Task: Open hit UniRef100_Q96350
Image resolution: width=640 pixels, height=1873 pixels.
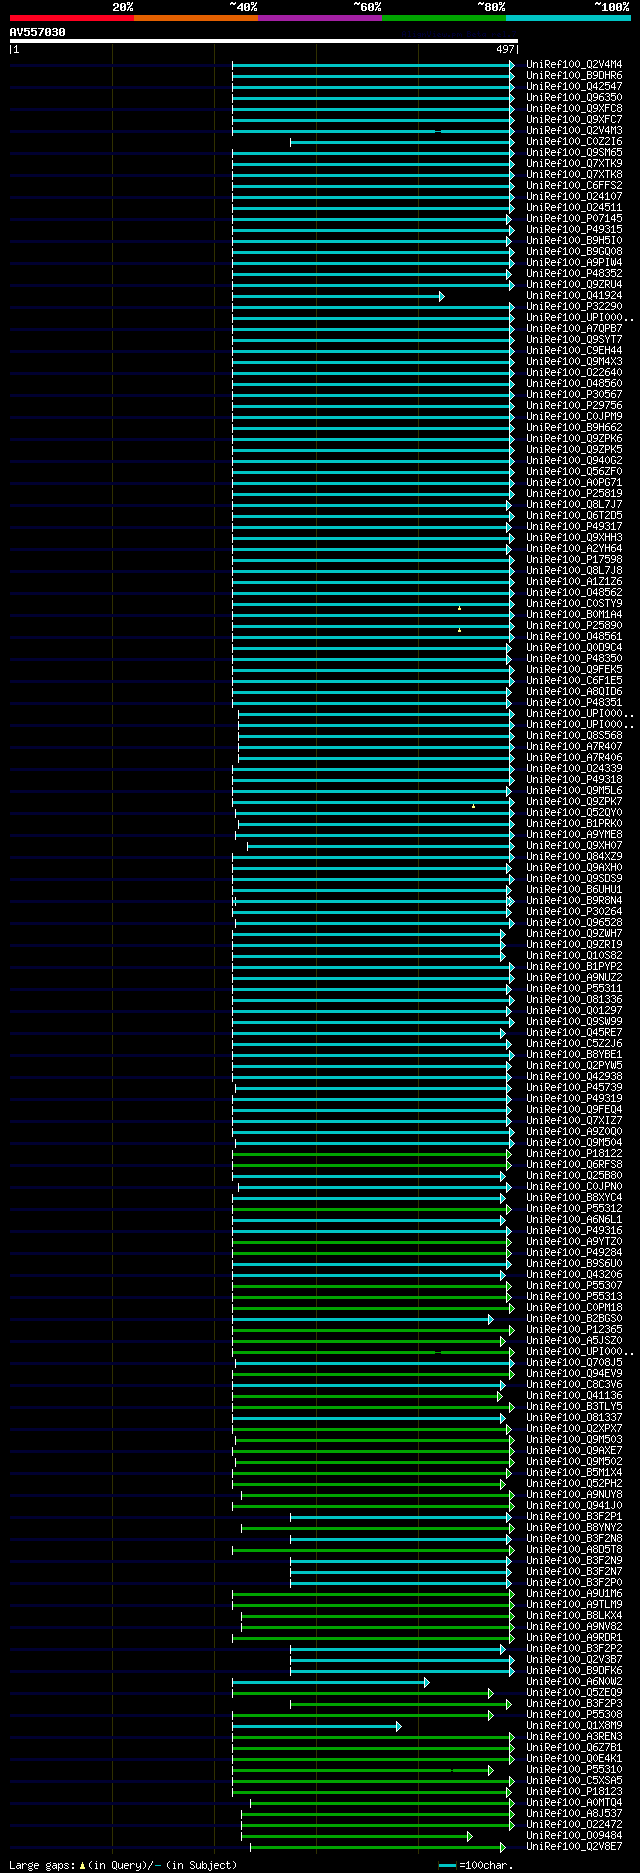Action: [574, 97]
